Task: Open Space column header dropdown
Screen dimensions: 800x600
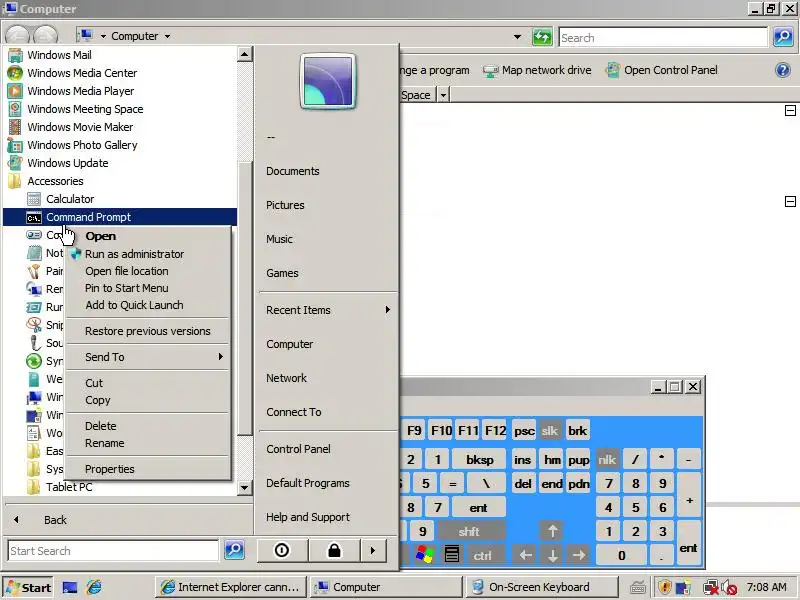Action: 443,95
